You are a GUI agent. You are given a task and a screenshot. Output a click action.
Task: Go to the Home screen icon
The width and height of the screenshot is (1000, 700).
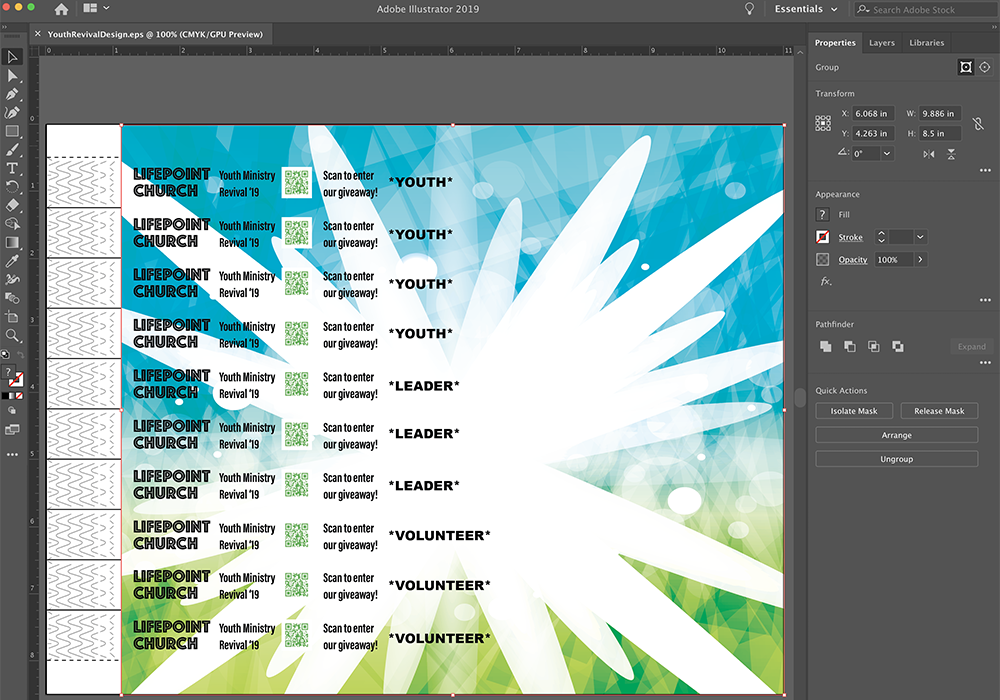pos(61,9)
